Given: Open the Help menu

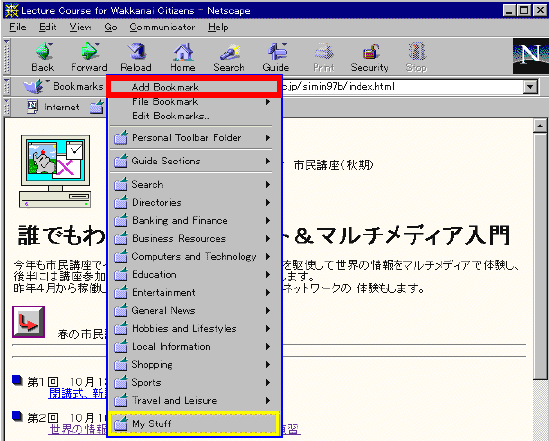Looking at the screenshot, I should click(x=218, y=27).
